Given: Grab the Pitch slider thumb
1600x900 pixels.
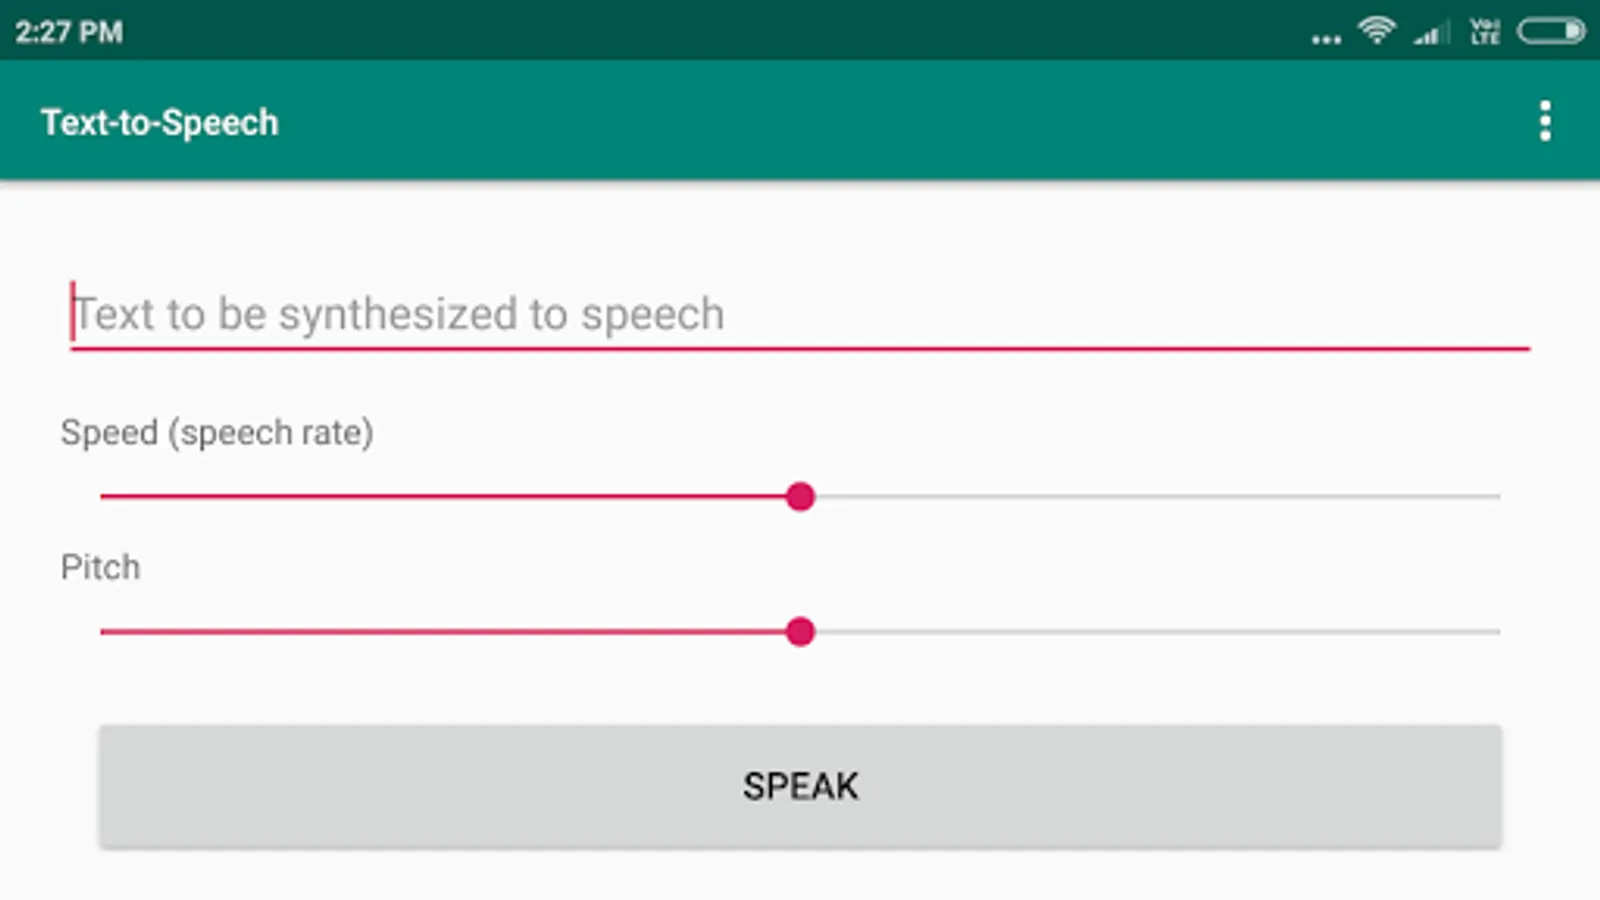Looking at the screenshot, I should pyautogui.click(x=800, y=631).
